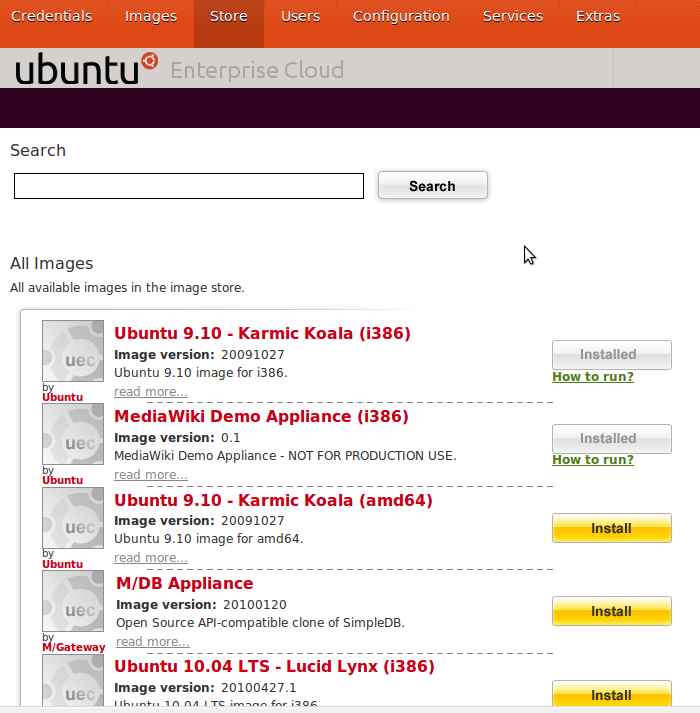Open Ubuntu 9.10 - Karmic Koala (i386) title
This screenshot has width=700, height=713.
click(262, 333)
